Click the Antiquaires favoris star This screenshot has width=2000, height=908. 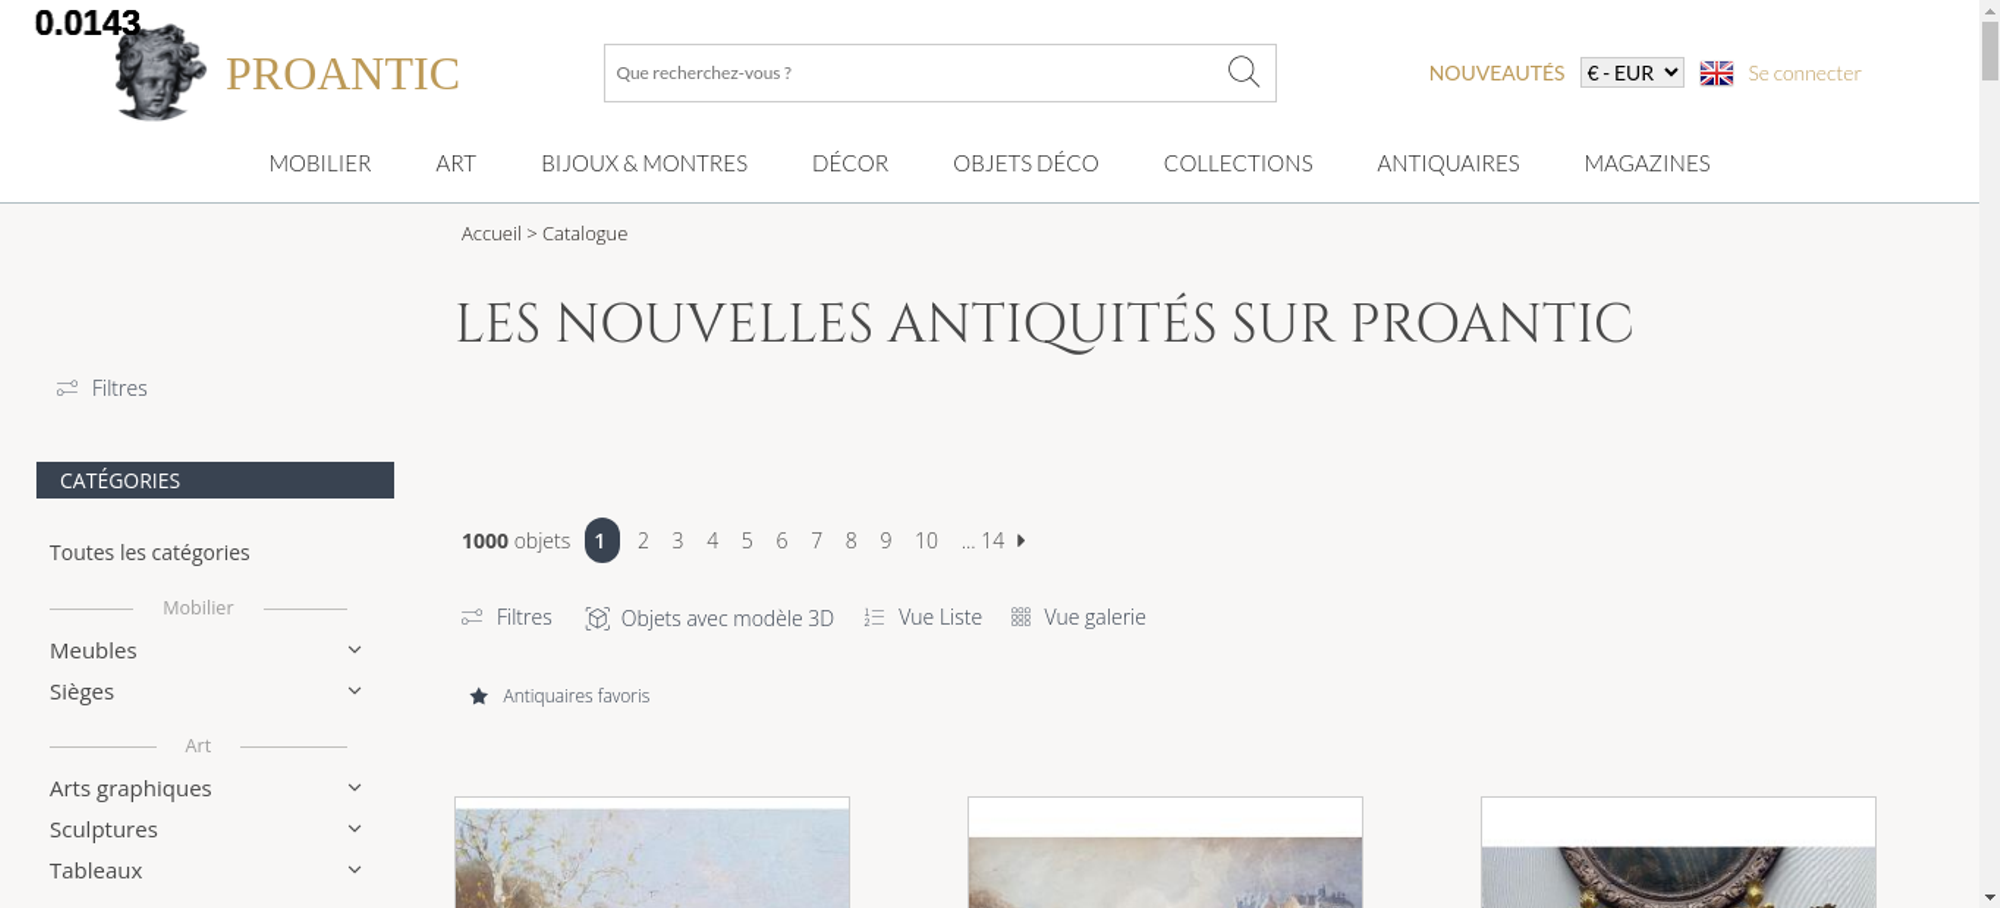point(479,696)
